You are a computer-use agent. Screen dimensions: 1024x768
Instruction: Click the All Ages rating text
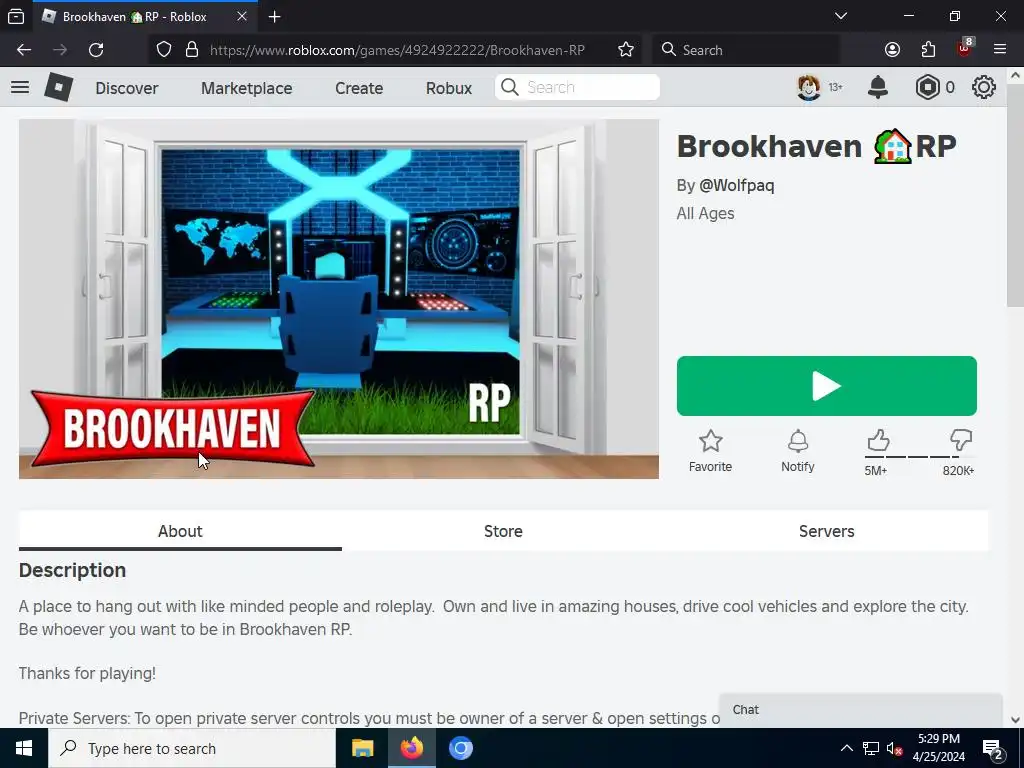point(705,214)
